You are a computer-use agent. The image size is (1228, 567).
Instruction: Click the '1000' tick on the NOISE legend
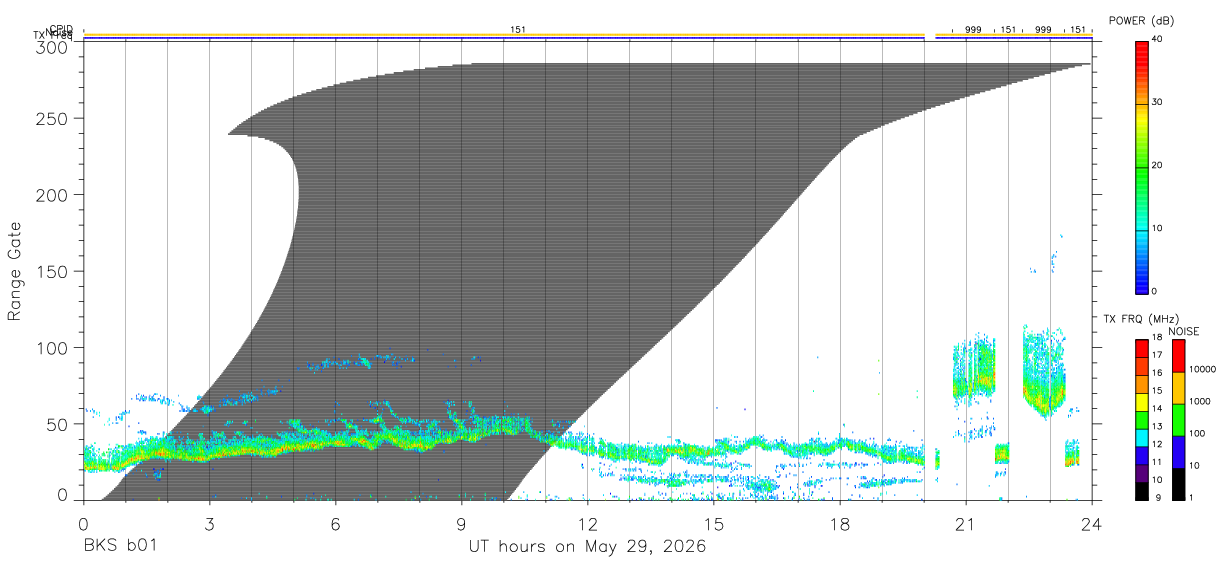tap(1199, 401)
